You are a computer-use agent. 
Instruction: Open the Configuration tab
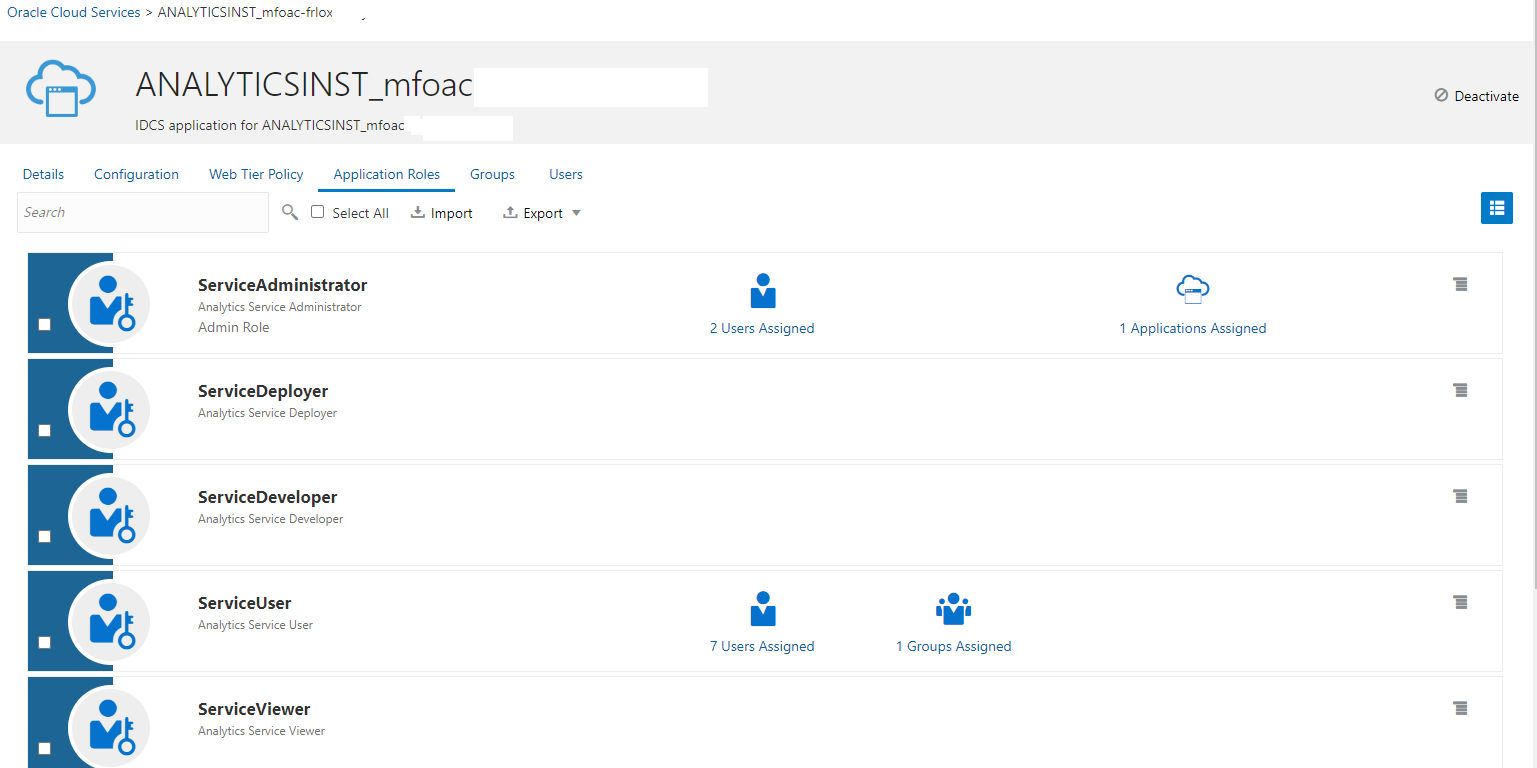click(x=136, y=174)
